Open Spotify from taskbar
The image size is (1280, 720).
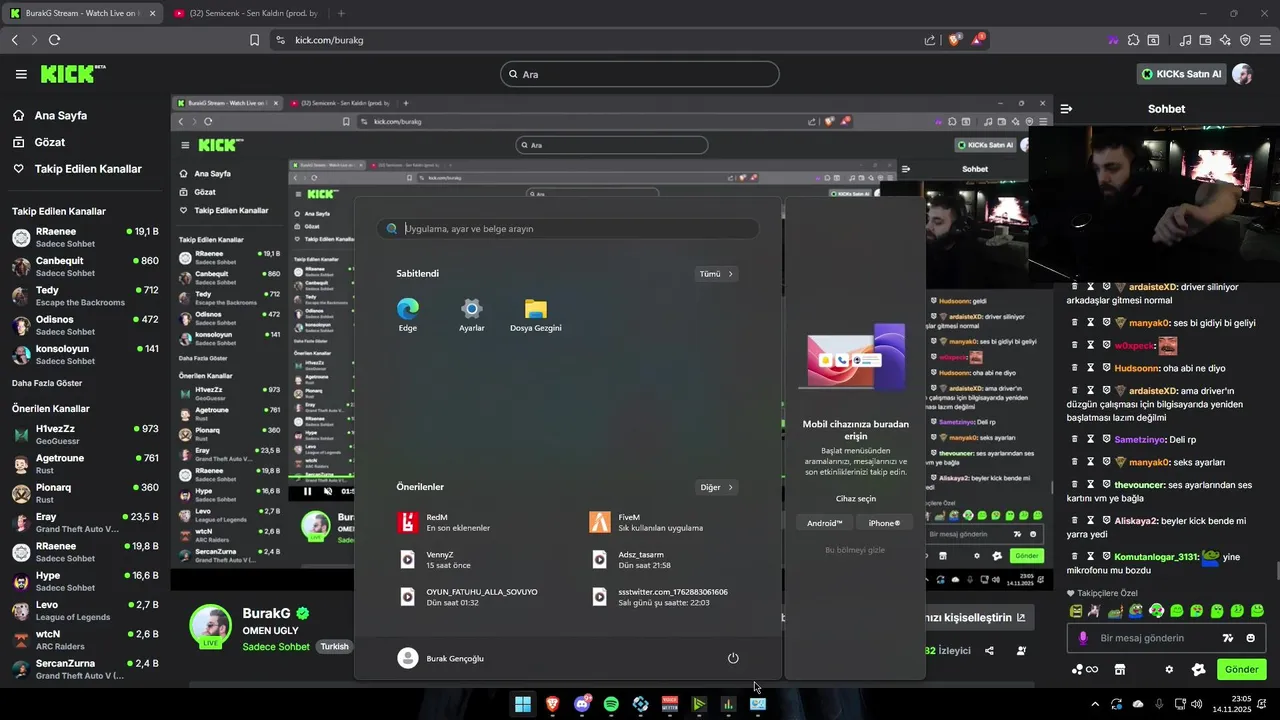(x=611, y=704)
